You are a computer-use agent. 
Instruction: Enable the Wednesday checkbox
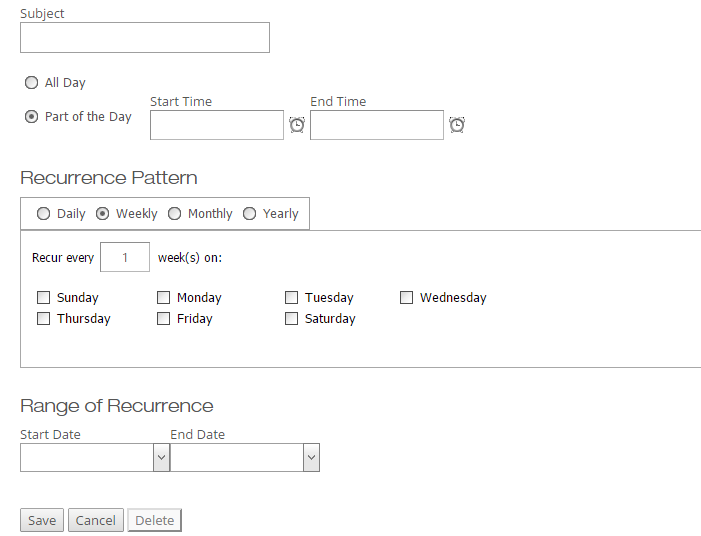(x=406, y=297)
